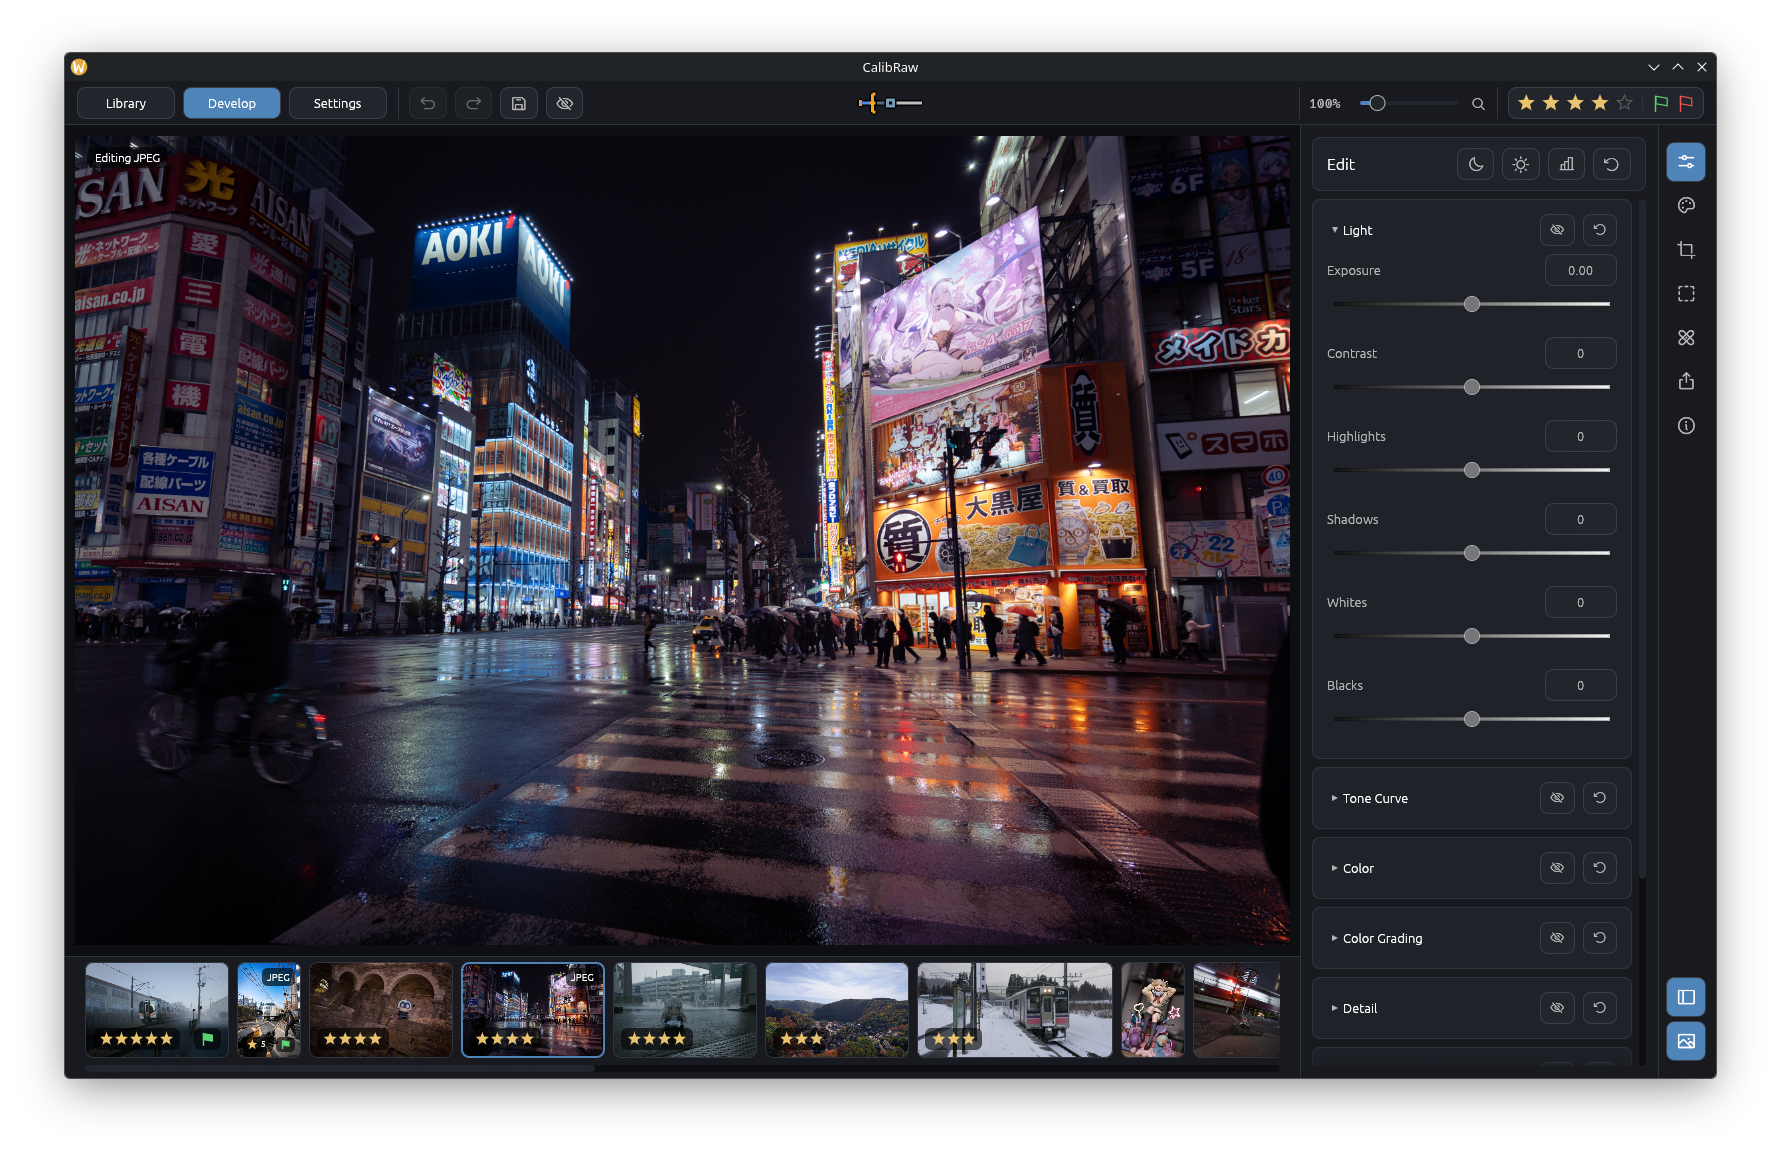
Task: Click the Exposure slider handle
Action: coord(1472,304)
